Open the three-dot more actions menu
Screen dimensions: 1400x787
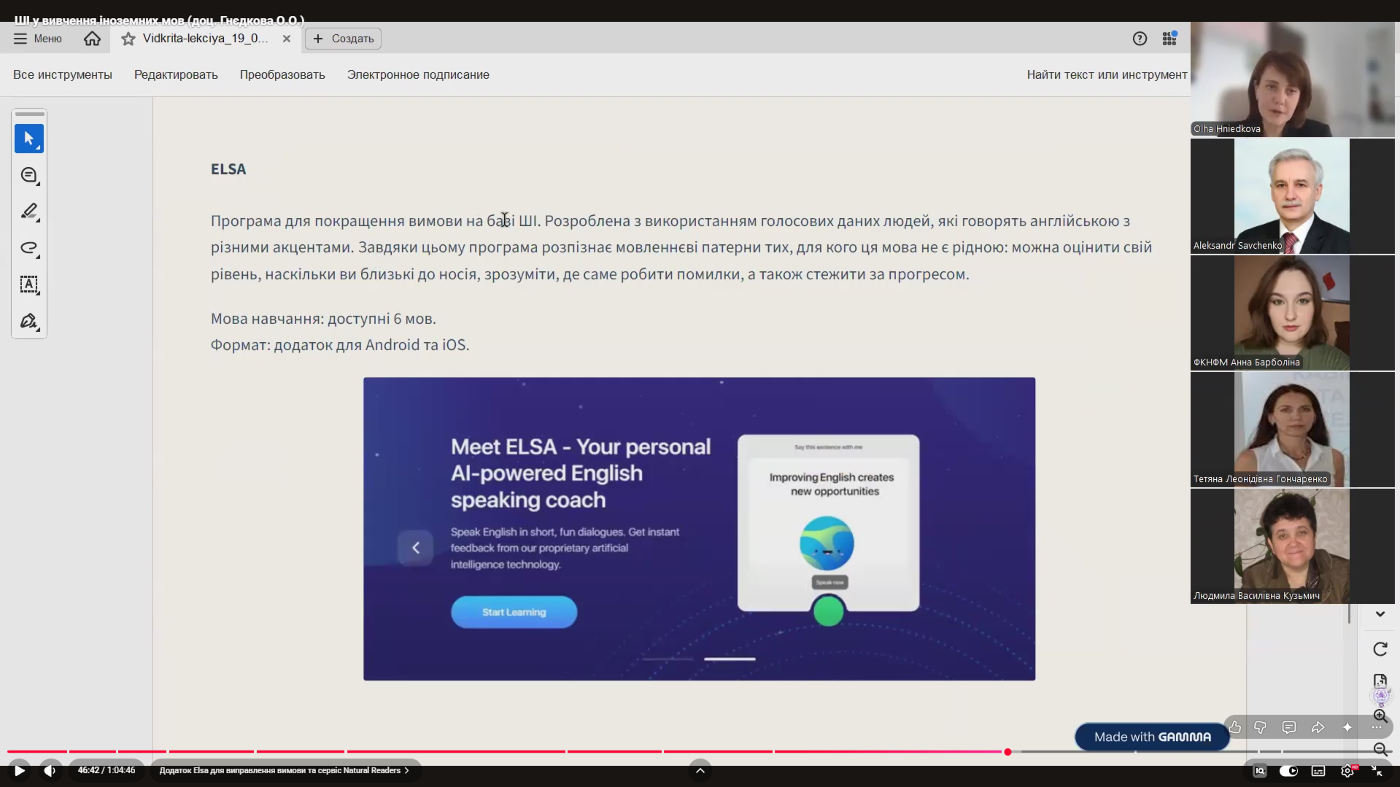pos(1376,727)
